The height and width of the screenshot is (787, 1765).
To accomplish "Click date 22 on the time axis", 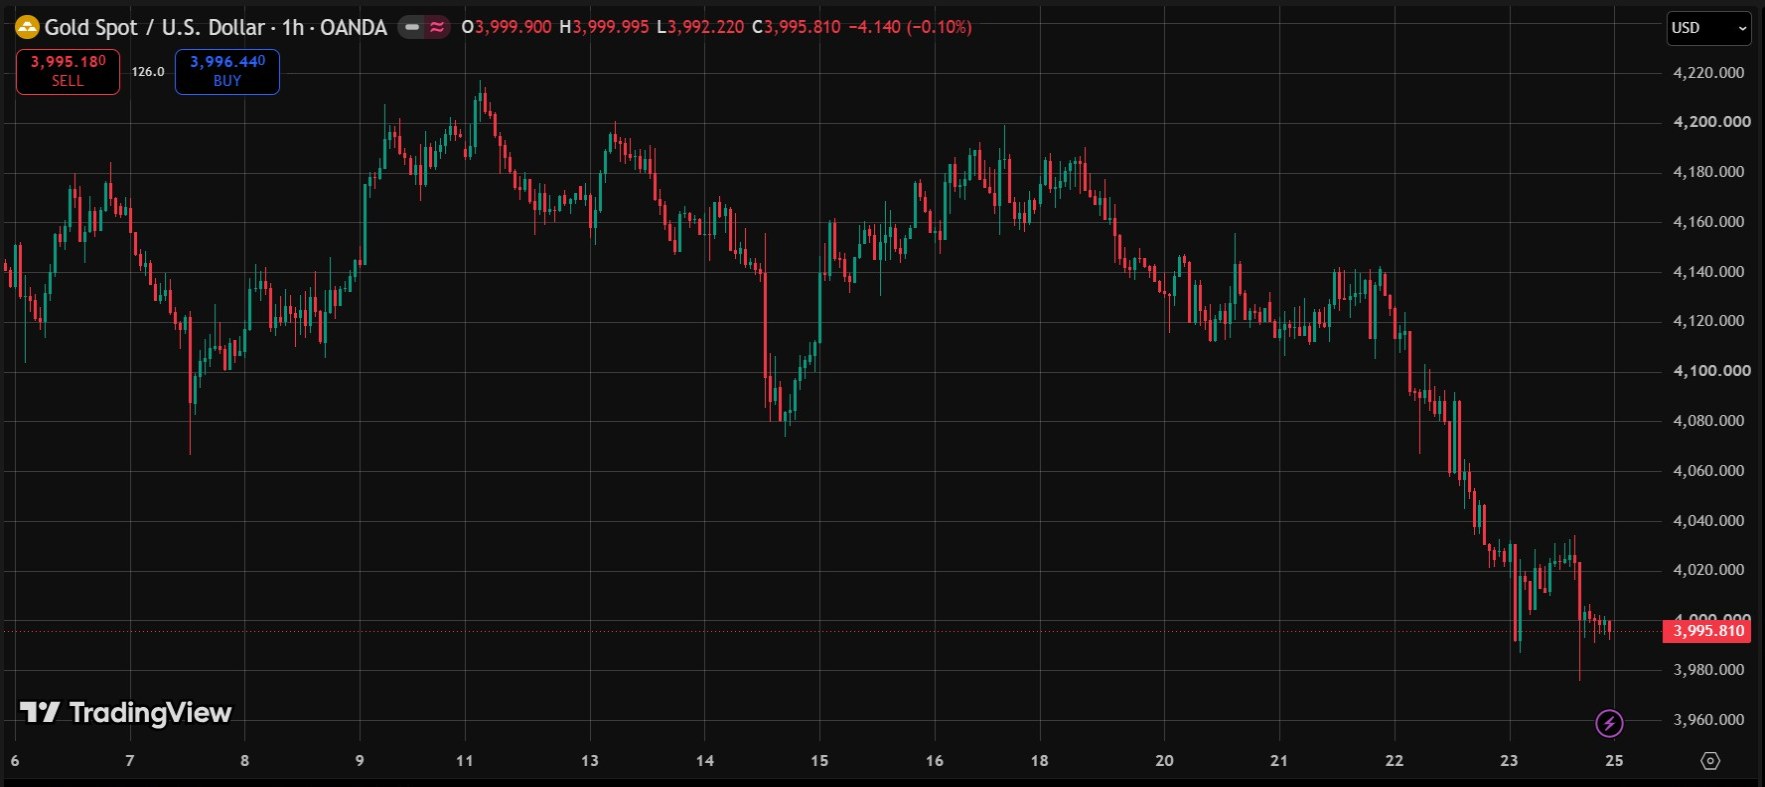I will (1395, 761).
